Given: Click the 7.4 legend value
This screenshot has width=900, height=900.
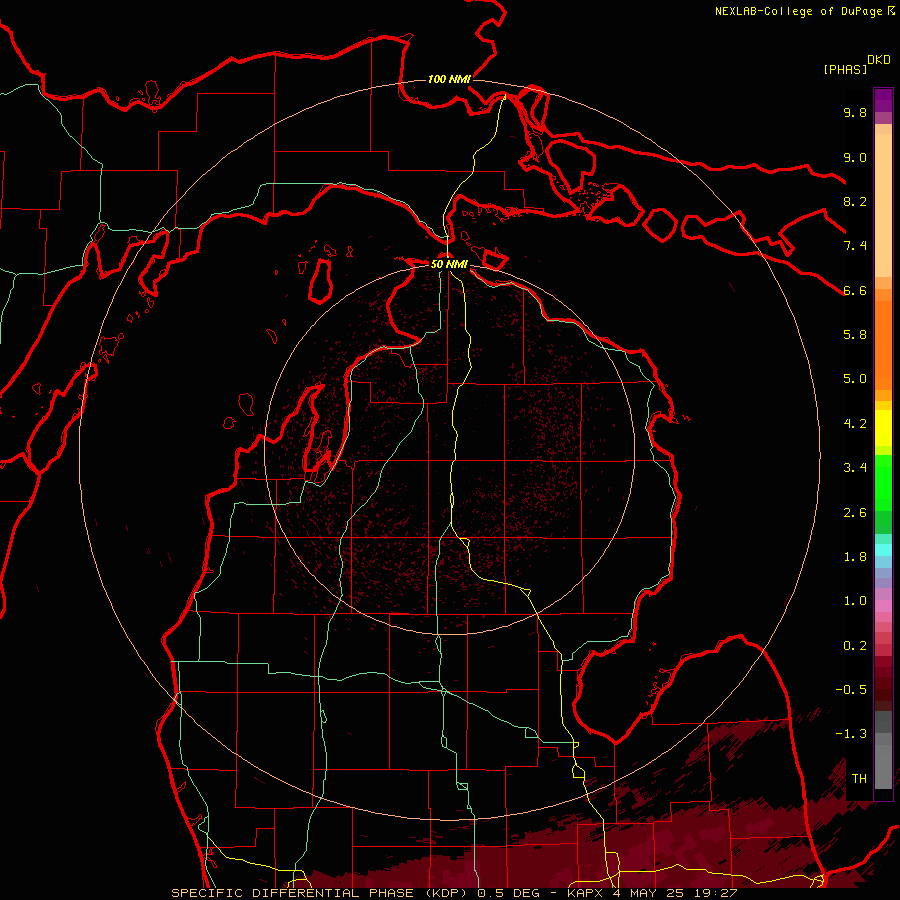Looking at the screenshot, I should [855, 246].
